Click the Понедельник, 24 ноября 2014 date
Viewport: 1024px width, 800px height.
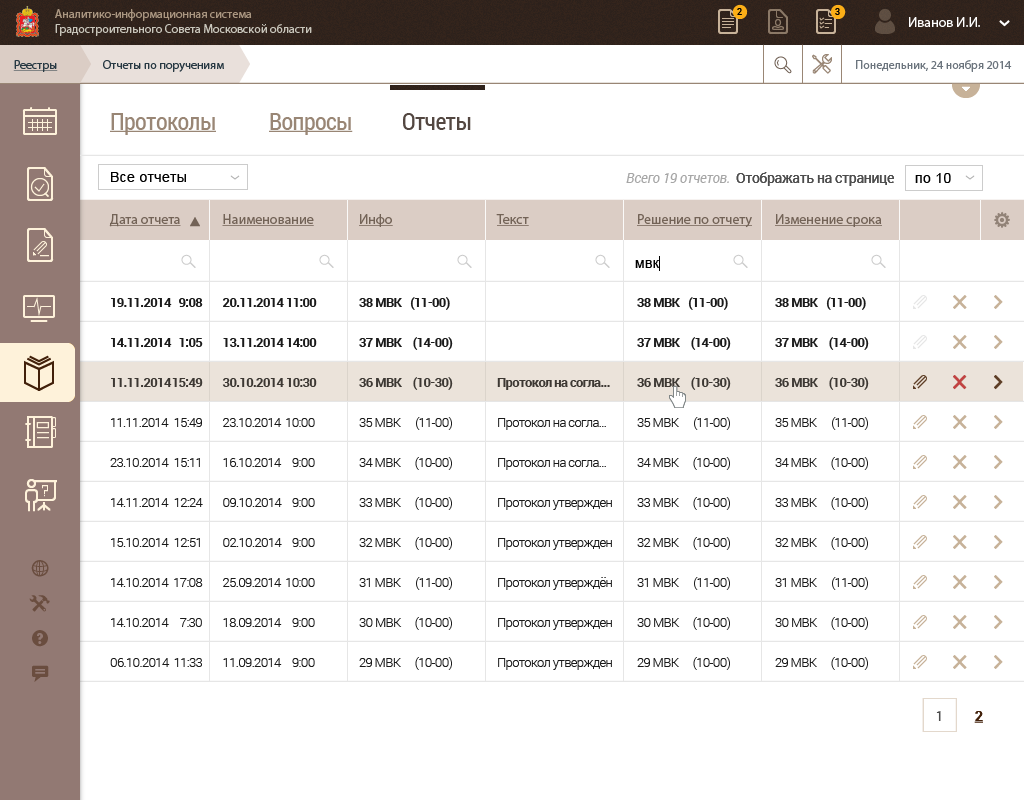coord(933,65)
